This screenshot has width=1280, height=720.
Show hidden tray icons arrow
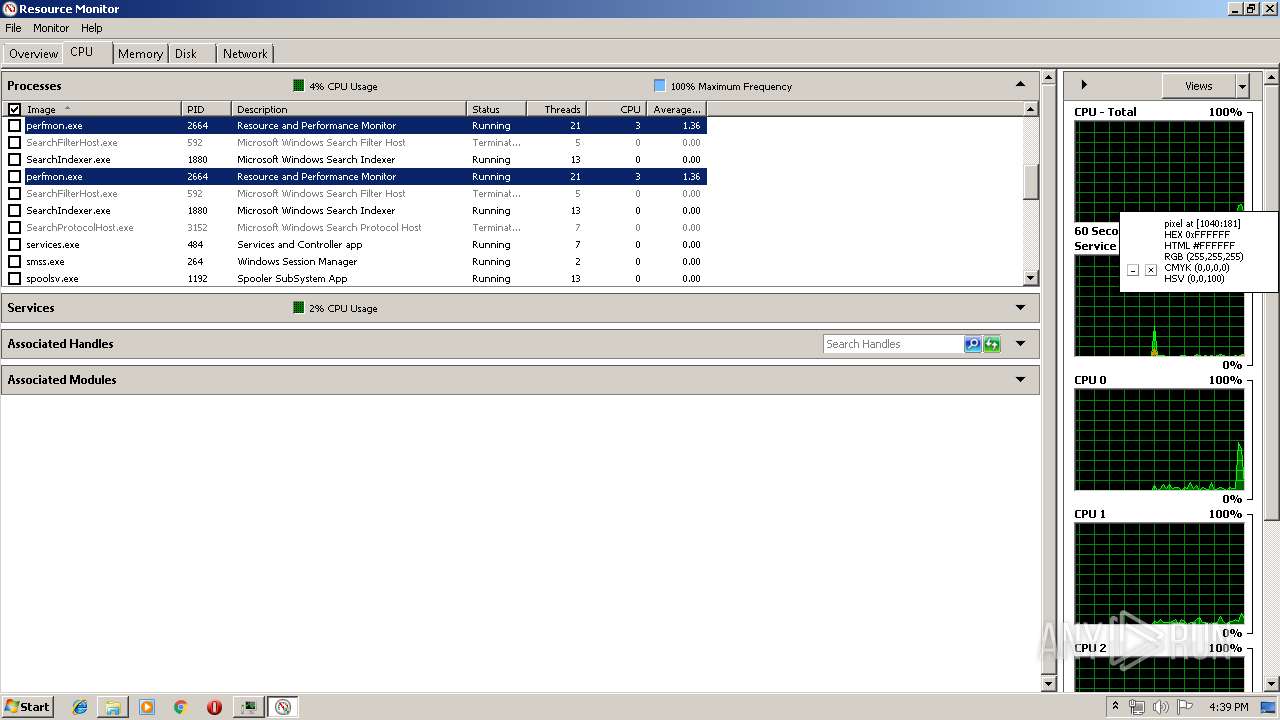[1115, 707]
